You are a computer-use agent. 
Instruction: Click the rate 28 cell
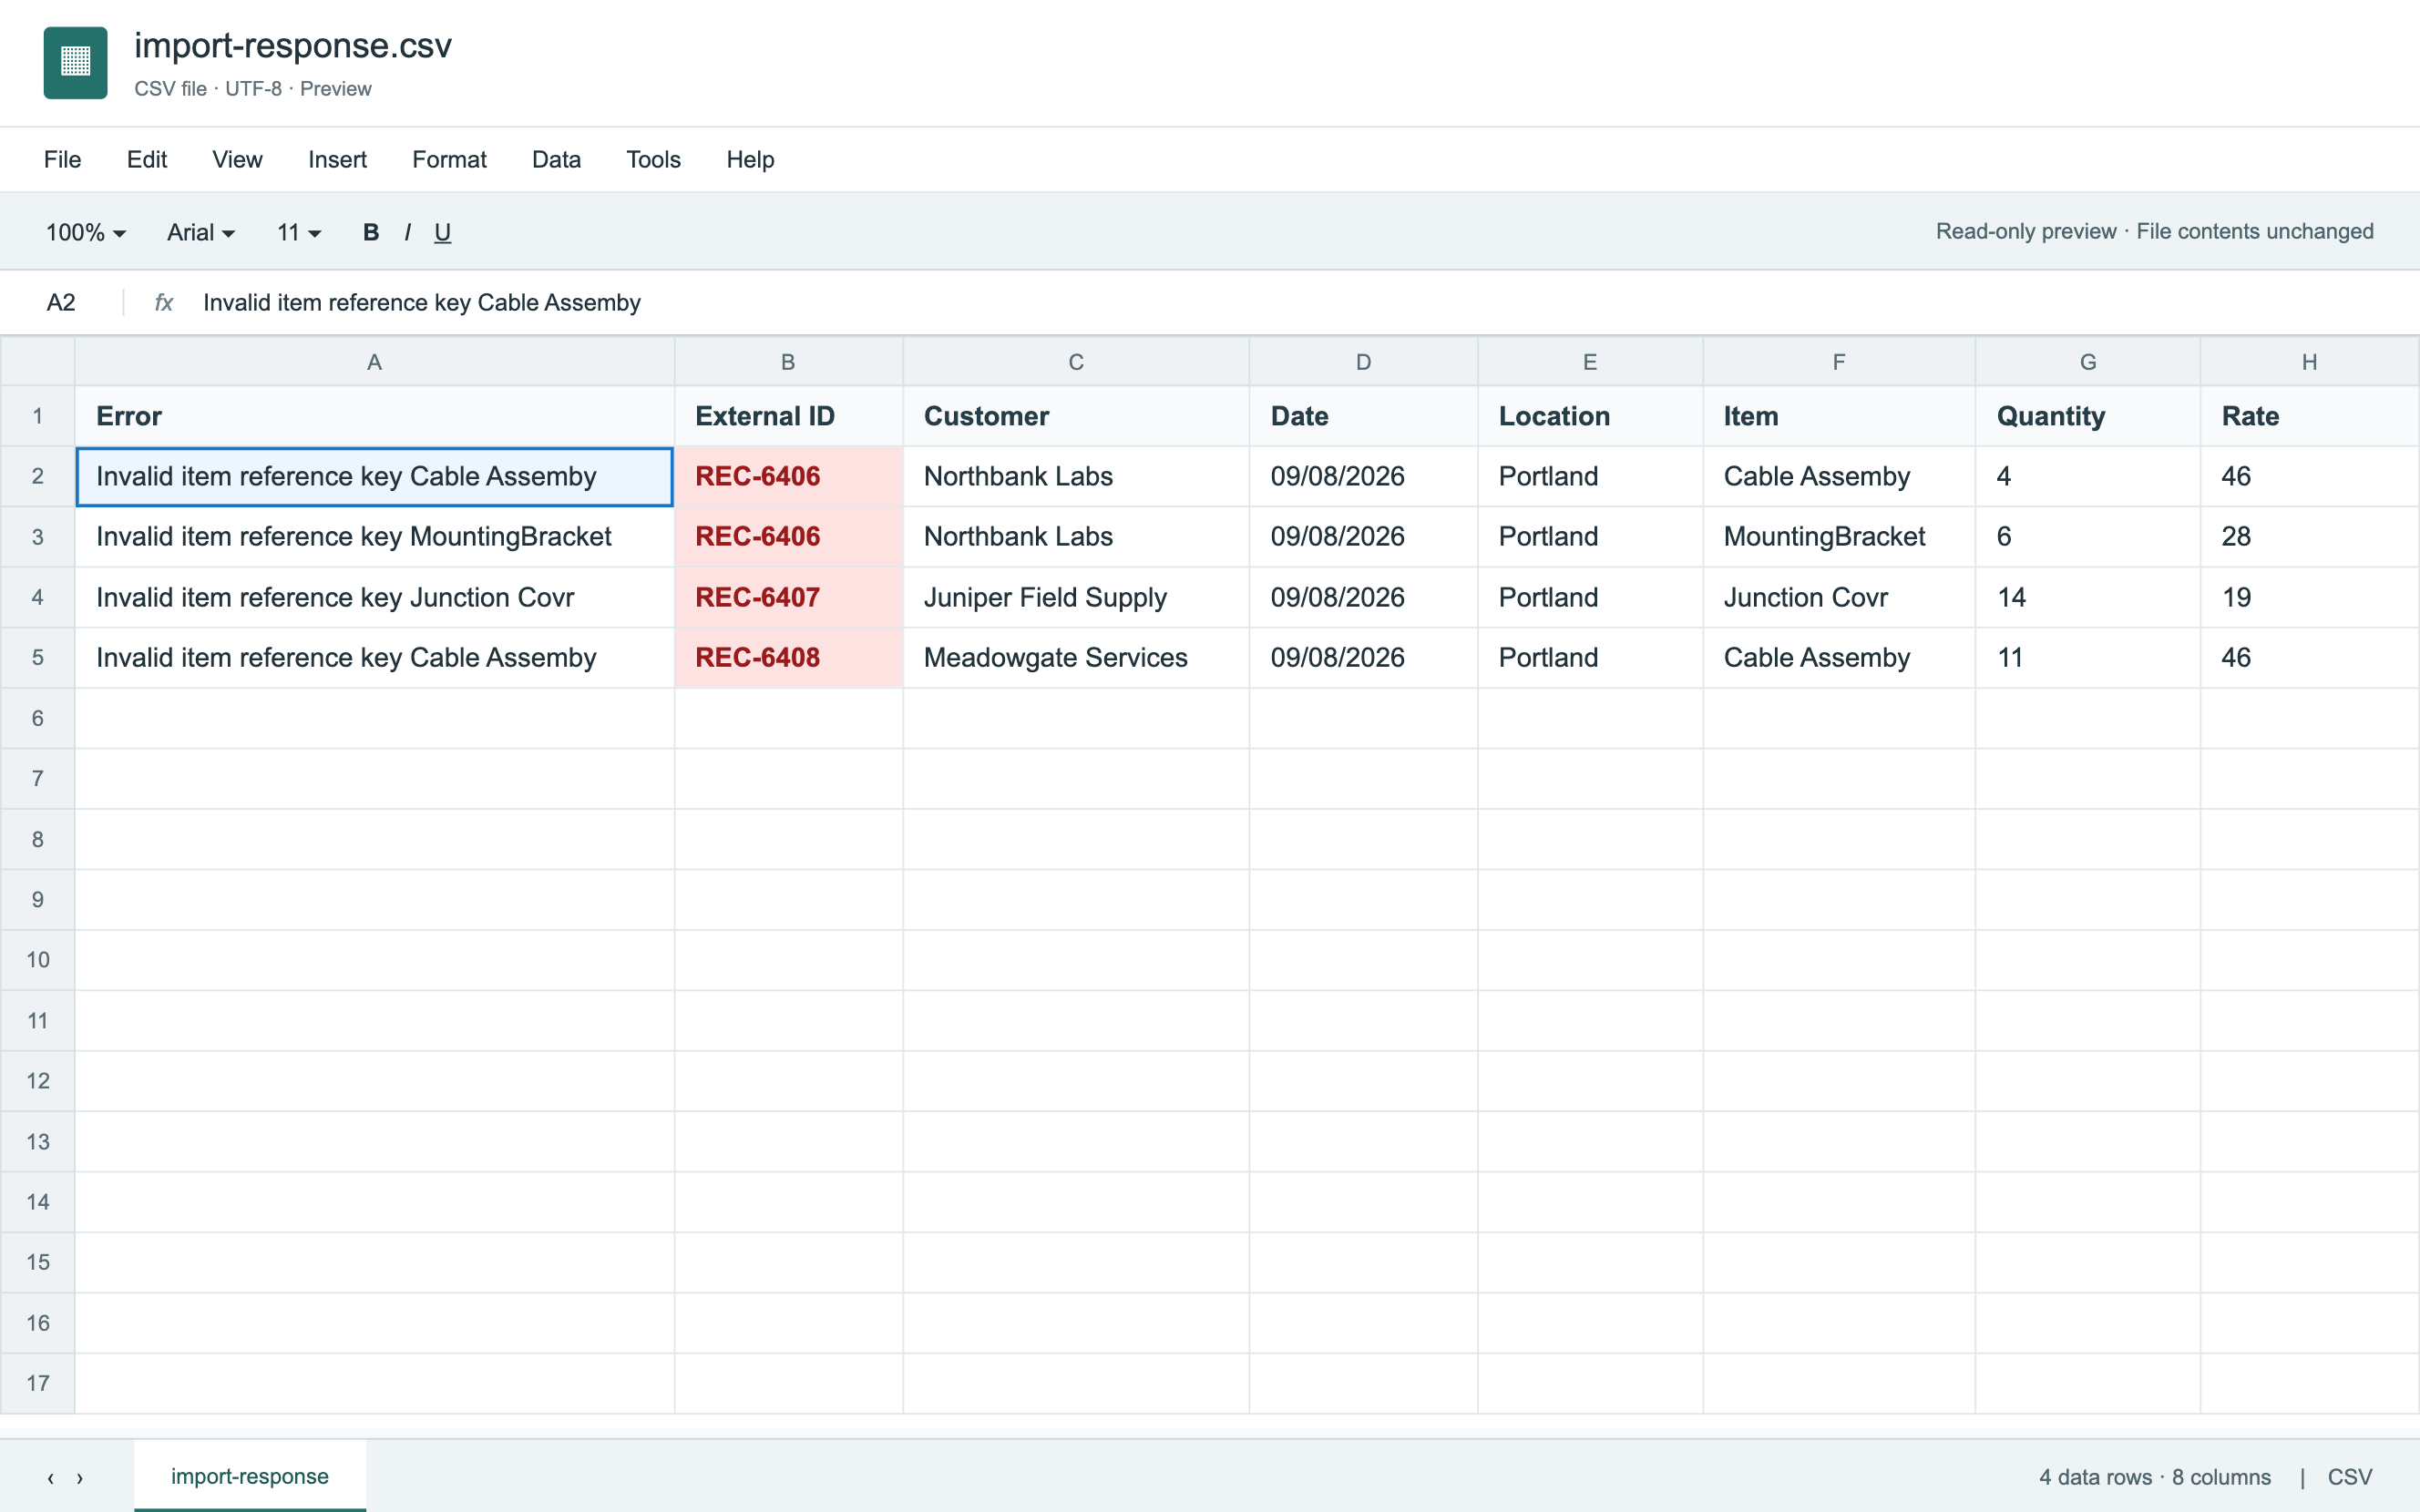(2309, 537)
